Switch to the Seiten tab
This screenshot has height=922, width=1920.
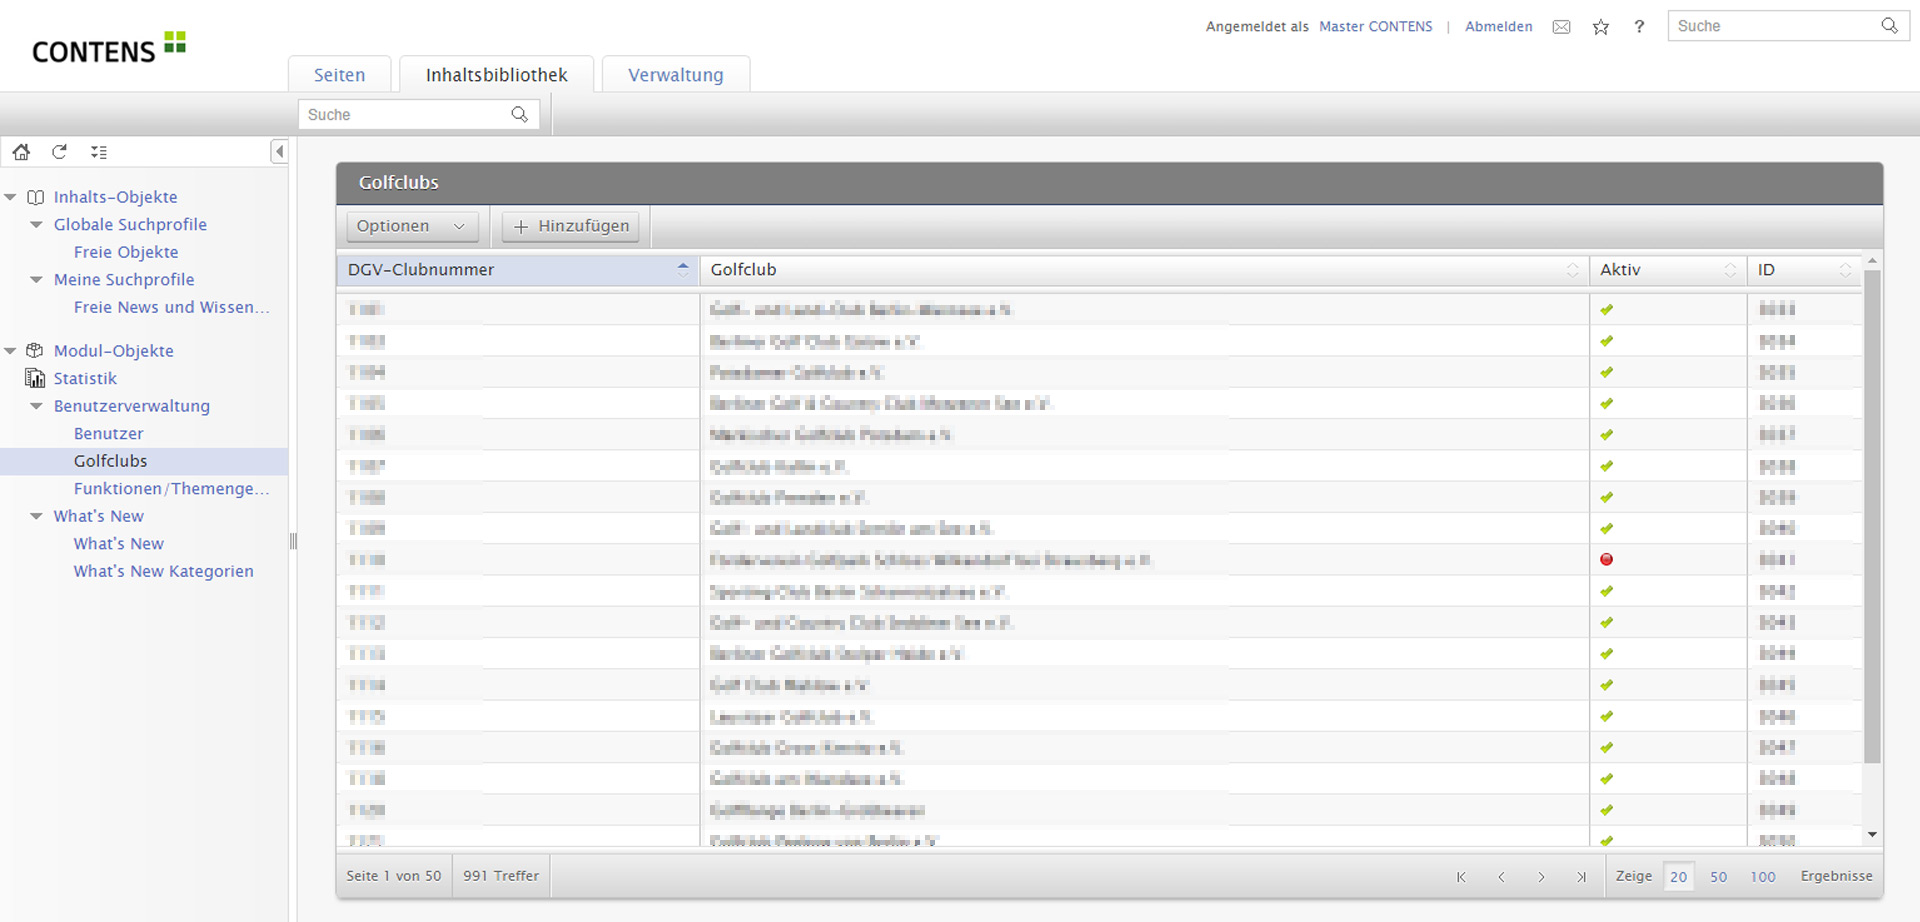pos(339,75)
